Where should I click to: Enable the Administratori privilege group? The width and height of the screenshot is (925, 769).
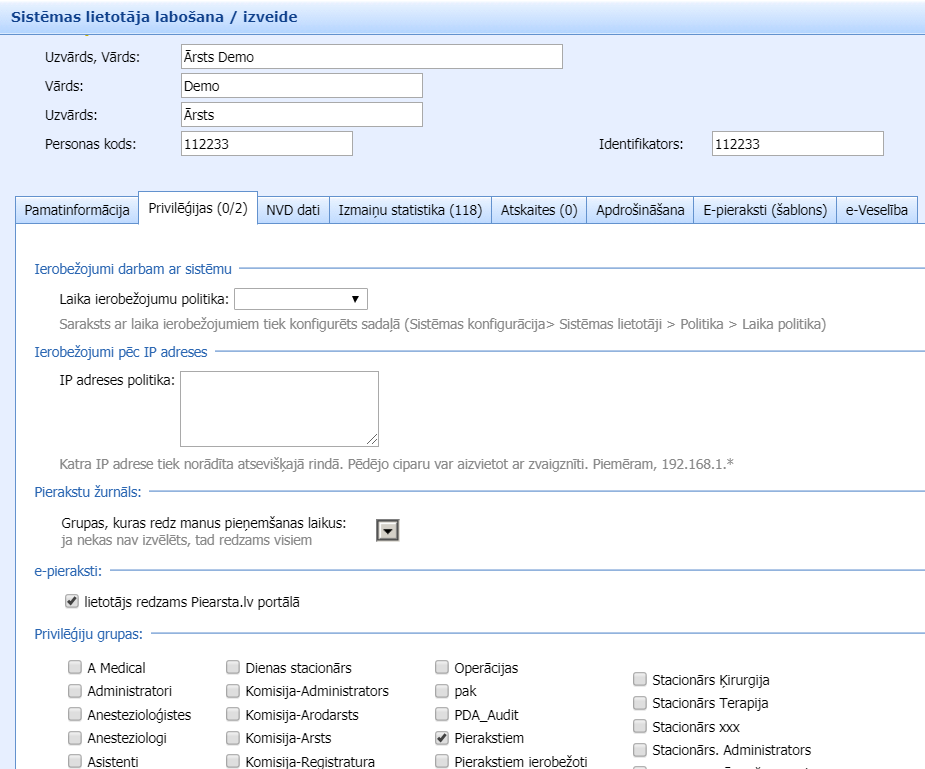point(75,691)
